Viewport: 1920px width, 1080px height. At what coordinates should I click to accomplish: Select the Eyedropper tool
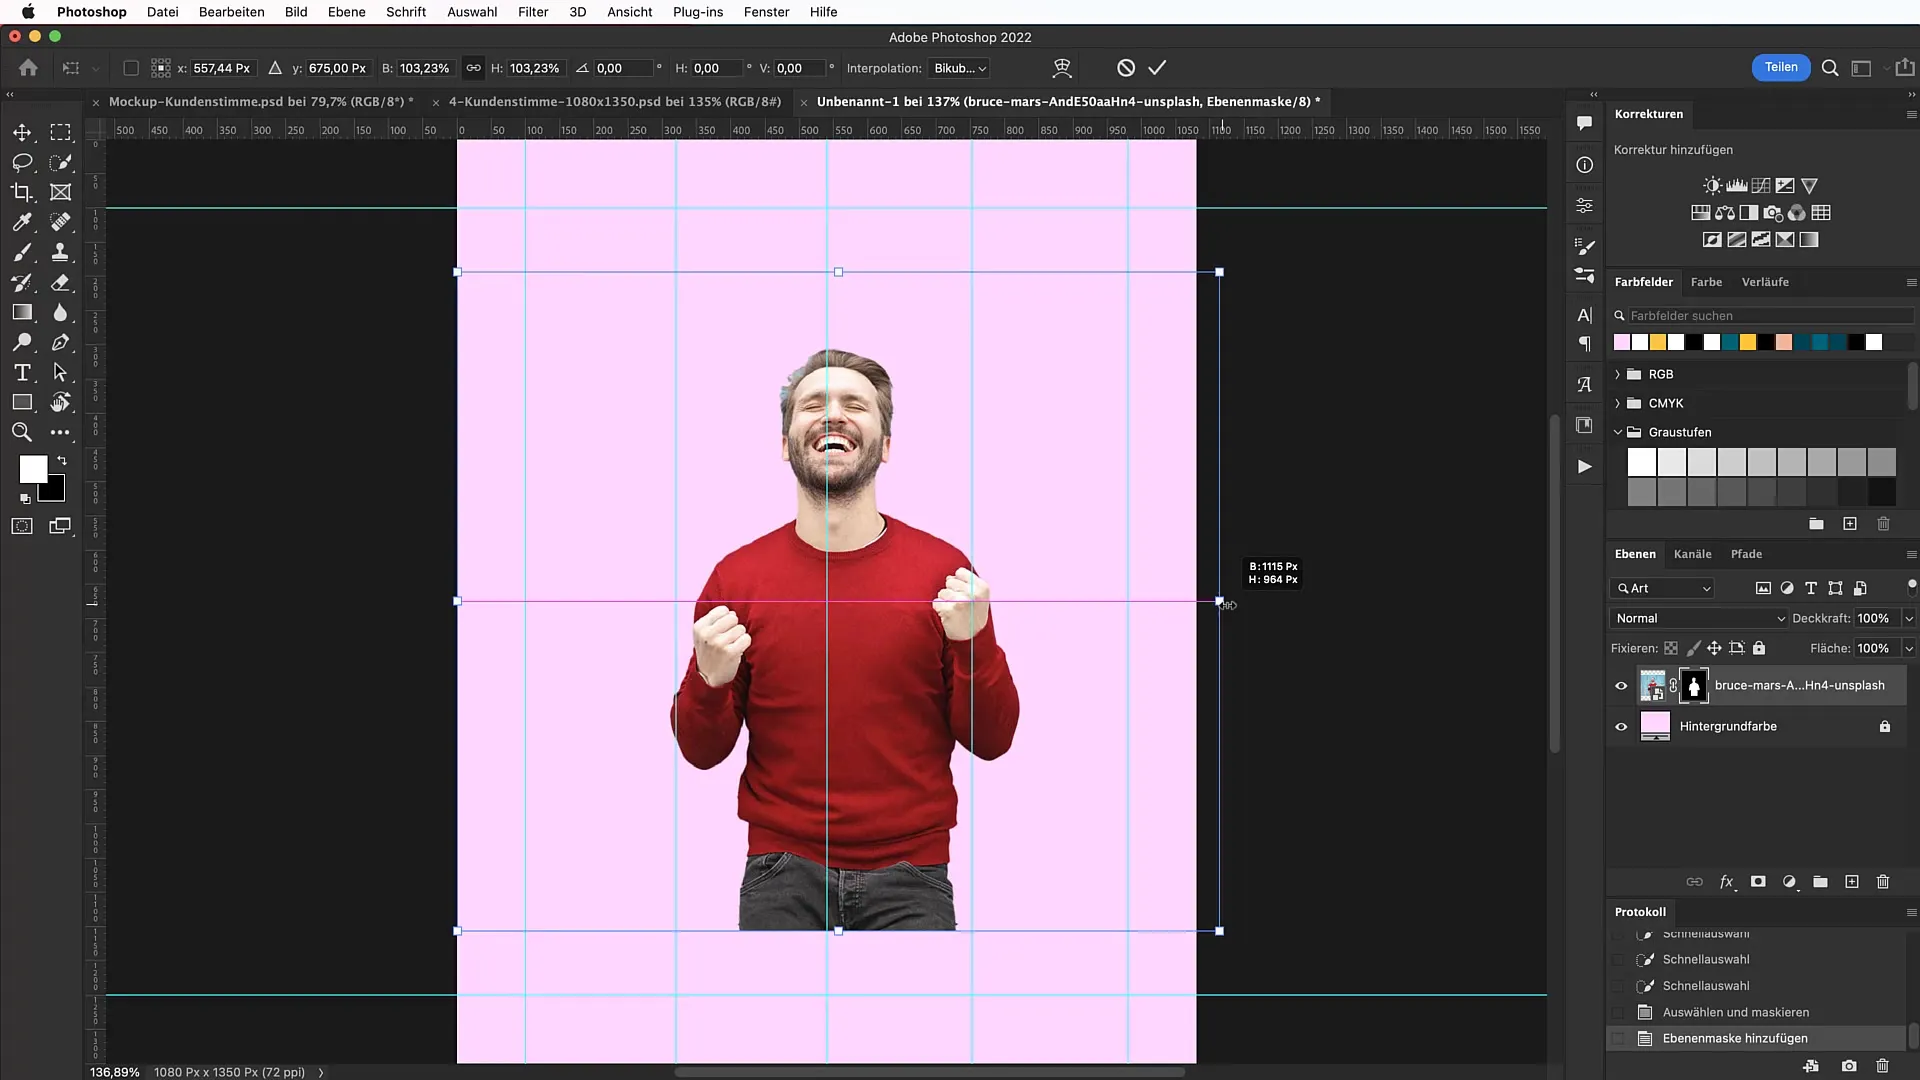tap(22, 222)
